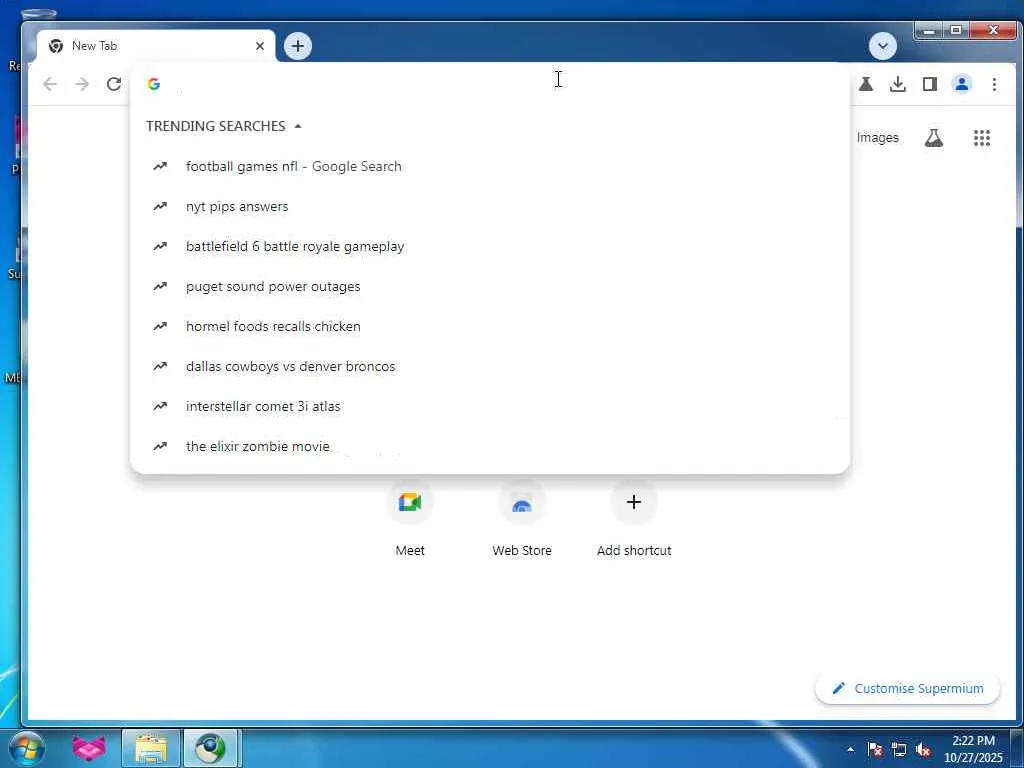Toggle the side panel icon
Image resolution: width=1024 pixels, height=768 pixels.
[930, 84]
